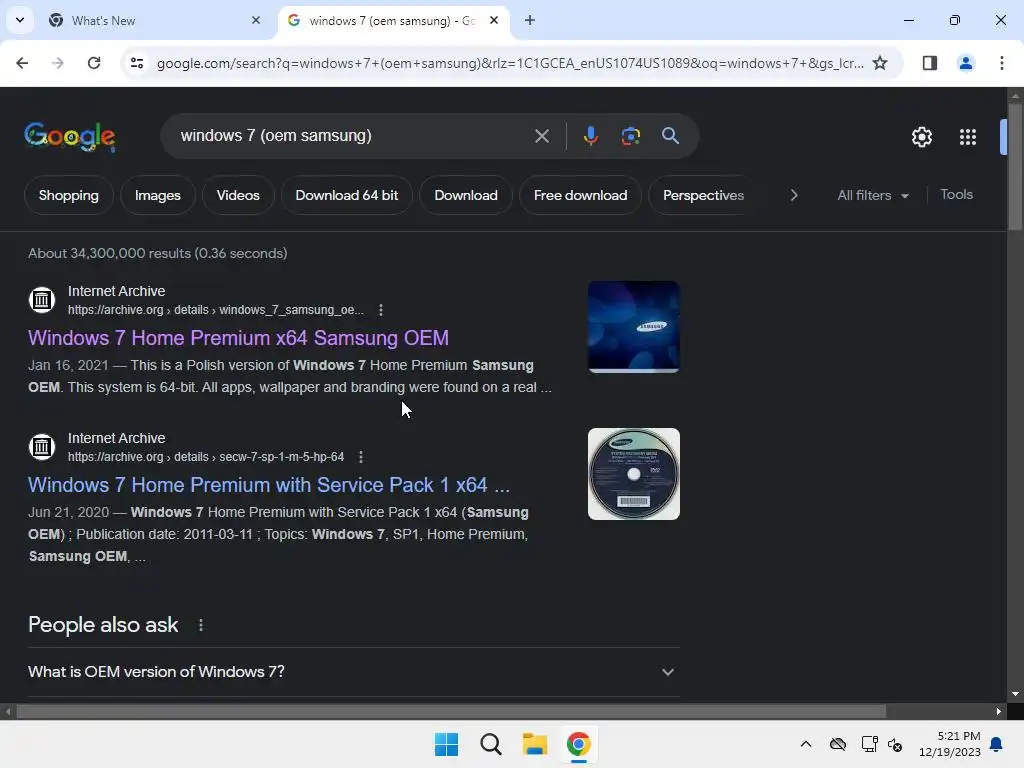View site information icon in address bar

(136, 63)
